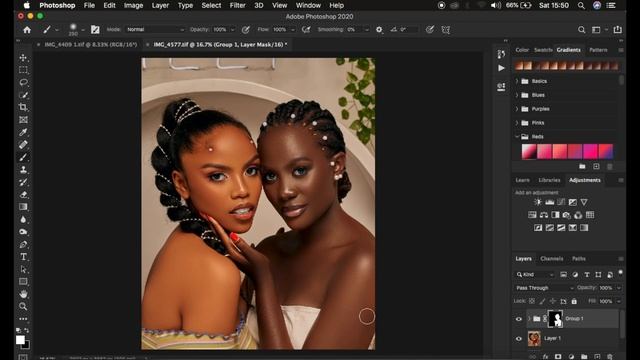Open the Filter menu

point(237,5)
